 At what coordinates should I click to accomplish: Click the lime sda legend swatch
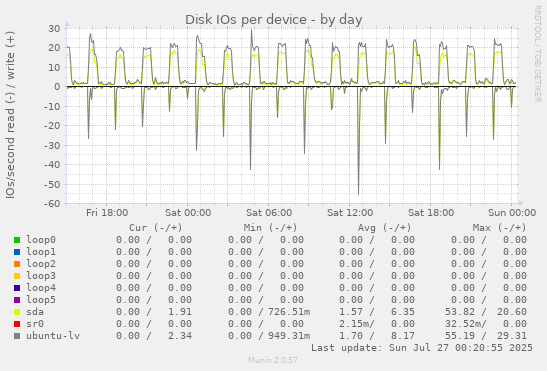tap(17, 312)
